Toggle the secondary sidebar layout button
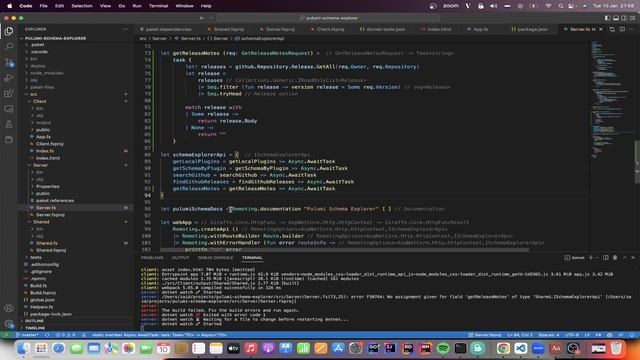This screenshot has height=360, width=640. tap(624, 18)
